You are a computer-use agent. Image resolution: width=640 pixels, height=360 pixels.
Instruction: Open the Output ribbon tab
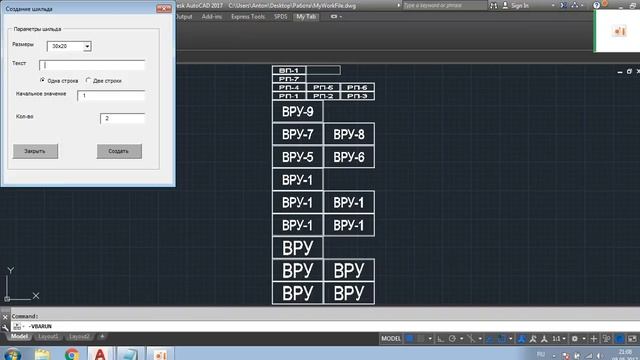[184, 17]
